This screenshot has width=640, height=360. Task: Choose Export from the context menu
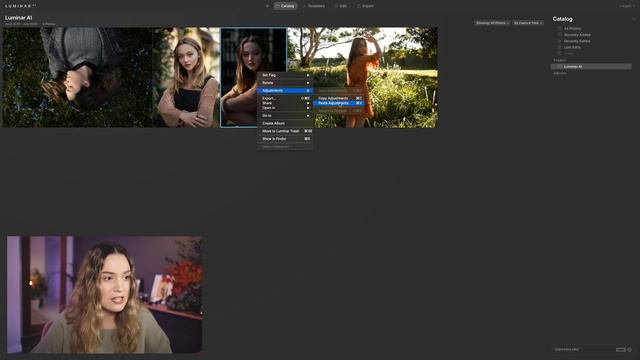point(285,98)
